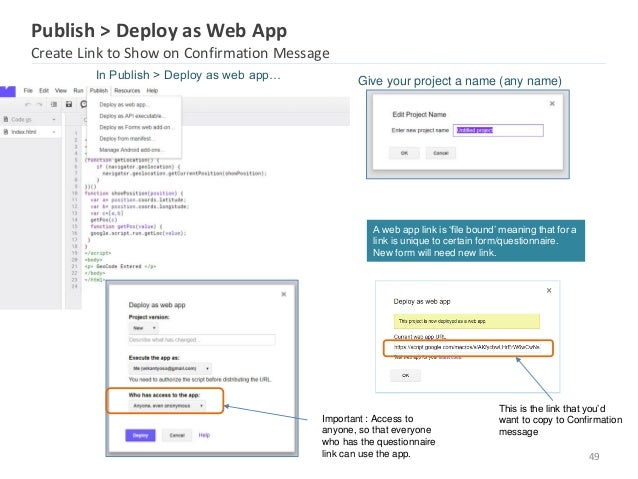Choose Manage Android add-ons... entry
The width and height of the screenshot is (638, 479).
pyautogui.click(x=131, y=150)
